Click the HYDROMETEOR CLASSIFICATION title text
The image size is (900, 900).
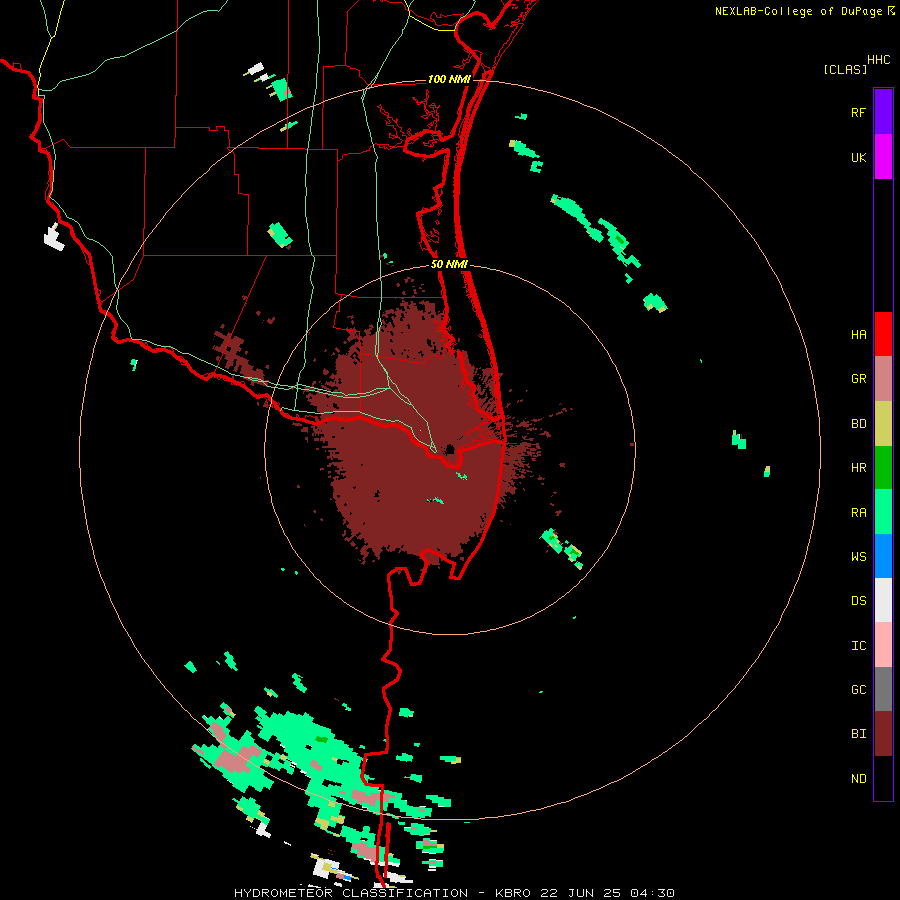click(x=351, y=893)
